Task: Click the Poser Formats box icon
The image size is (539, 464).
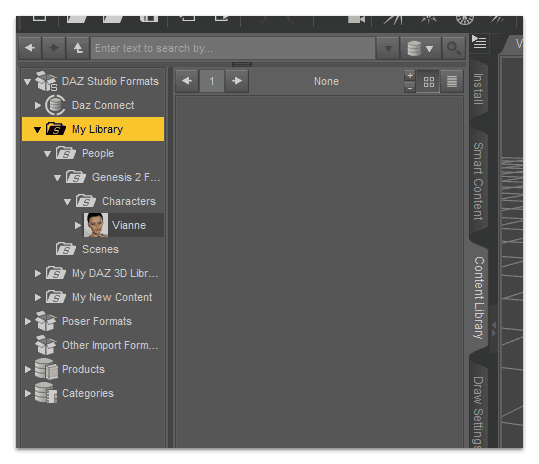Action: [46, 321]
